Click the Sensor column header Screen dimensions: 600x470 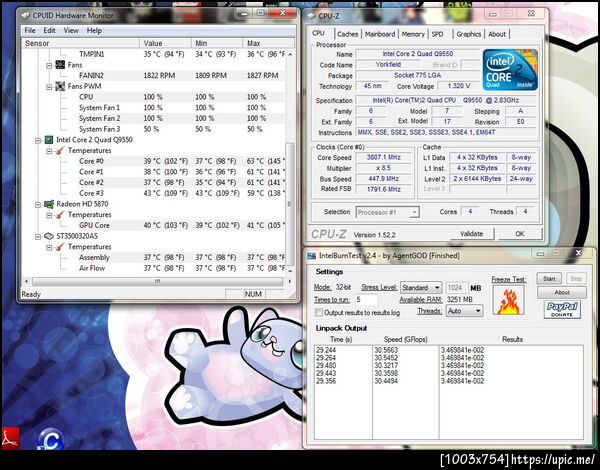point(80,43)
